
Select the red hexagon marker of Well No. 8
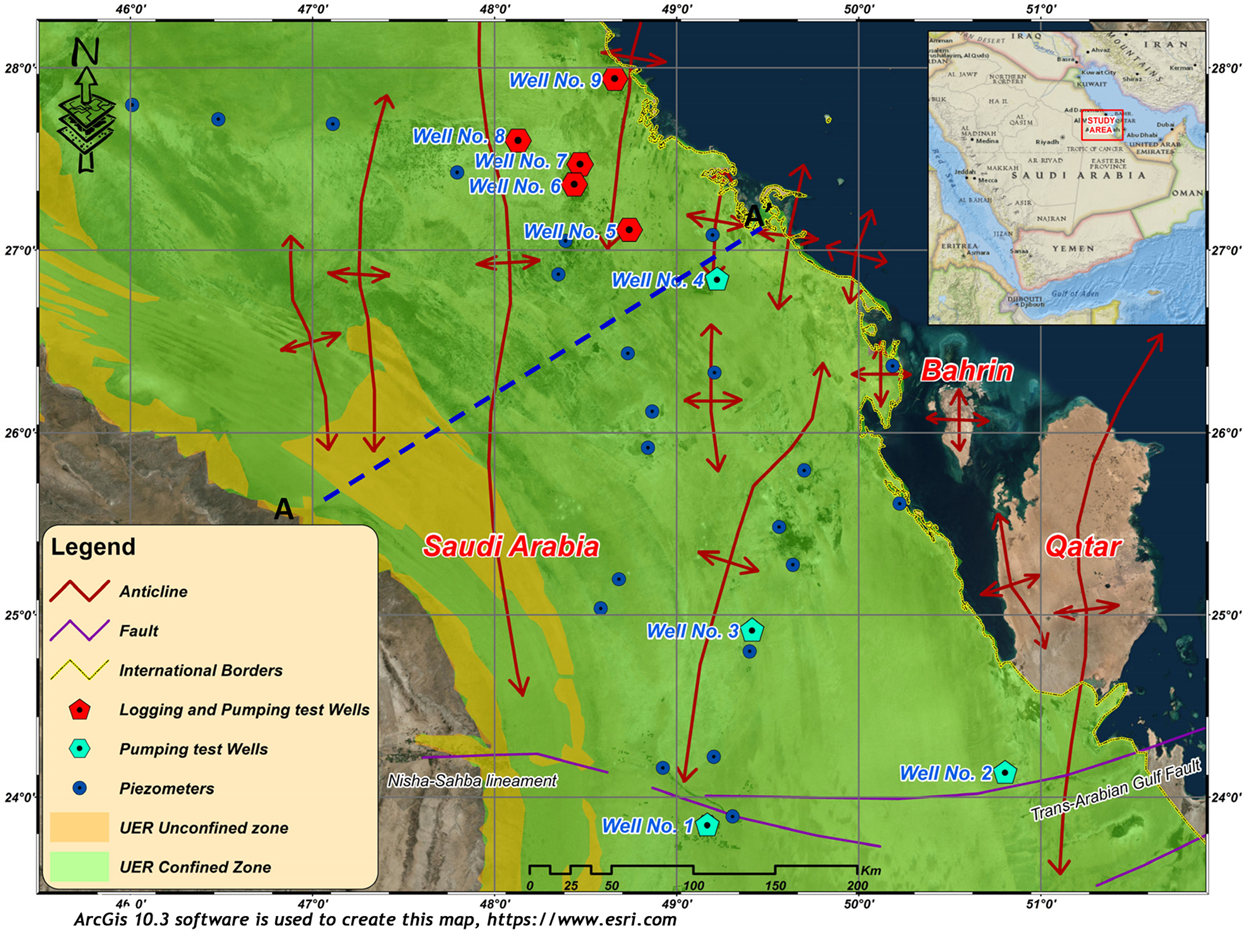(517, 140)
